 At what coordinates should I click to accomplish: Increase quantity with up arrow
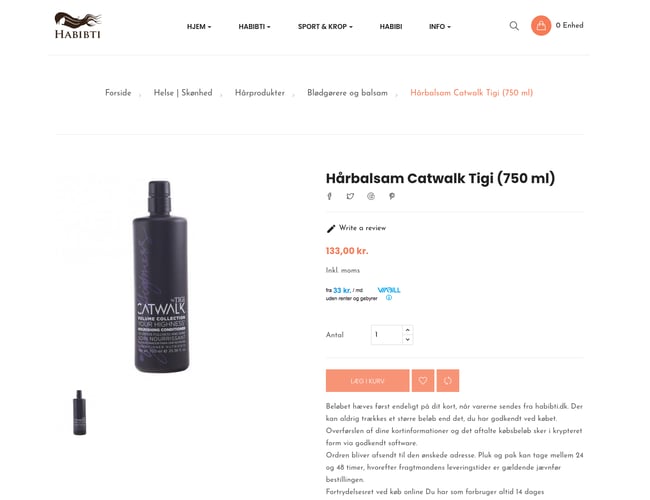[x=408, y=330]
